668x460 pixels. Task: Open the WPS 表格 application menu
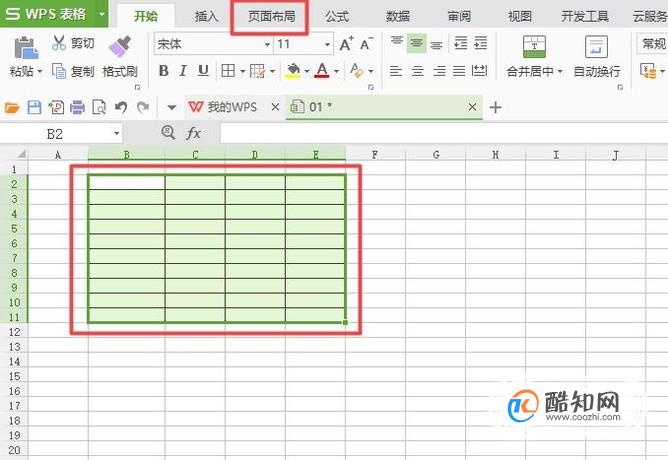coord(54,14)
